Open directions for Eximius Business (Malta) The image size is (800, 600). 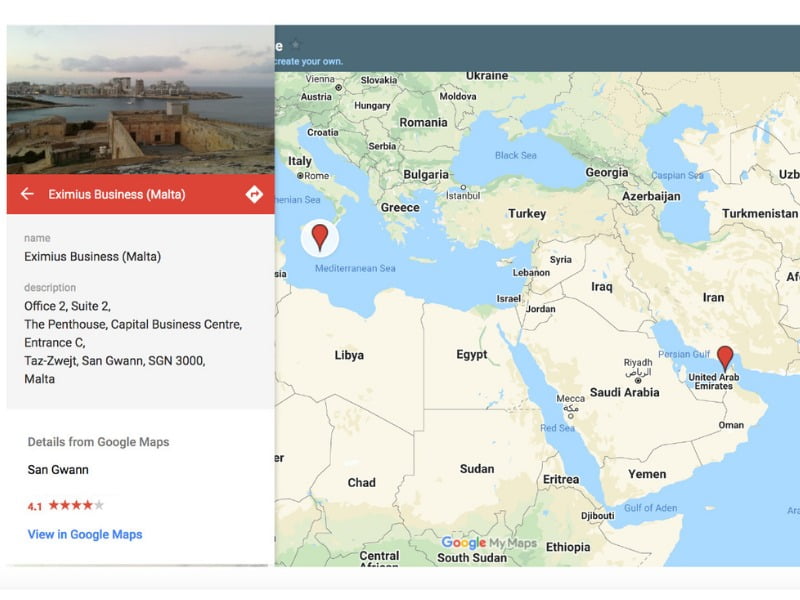(254, 194)
